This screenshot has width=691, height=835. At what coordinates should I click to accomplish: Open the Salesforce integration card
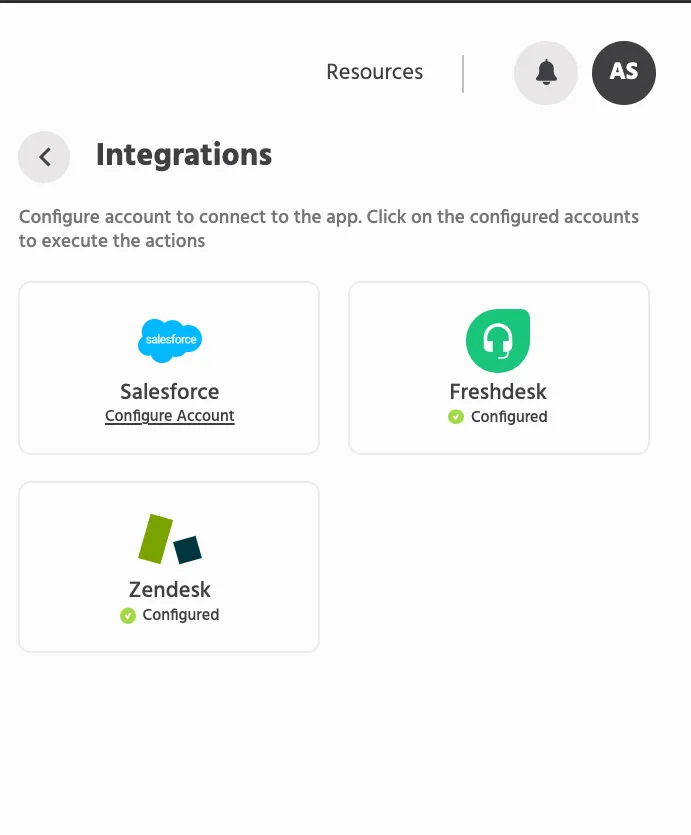(x=169, y=368)
